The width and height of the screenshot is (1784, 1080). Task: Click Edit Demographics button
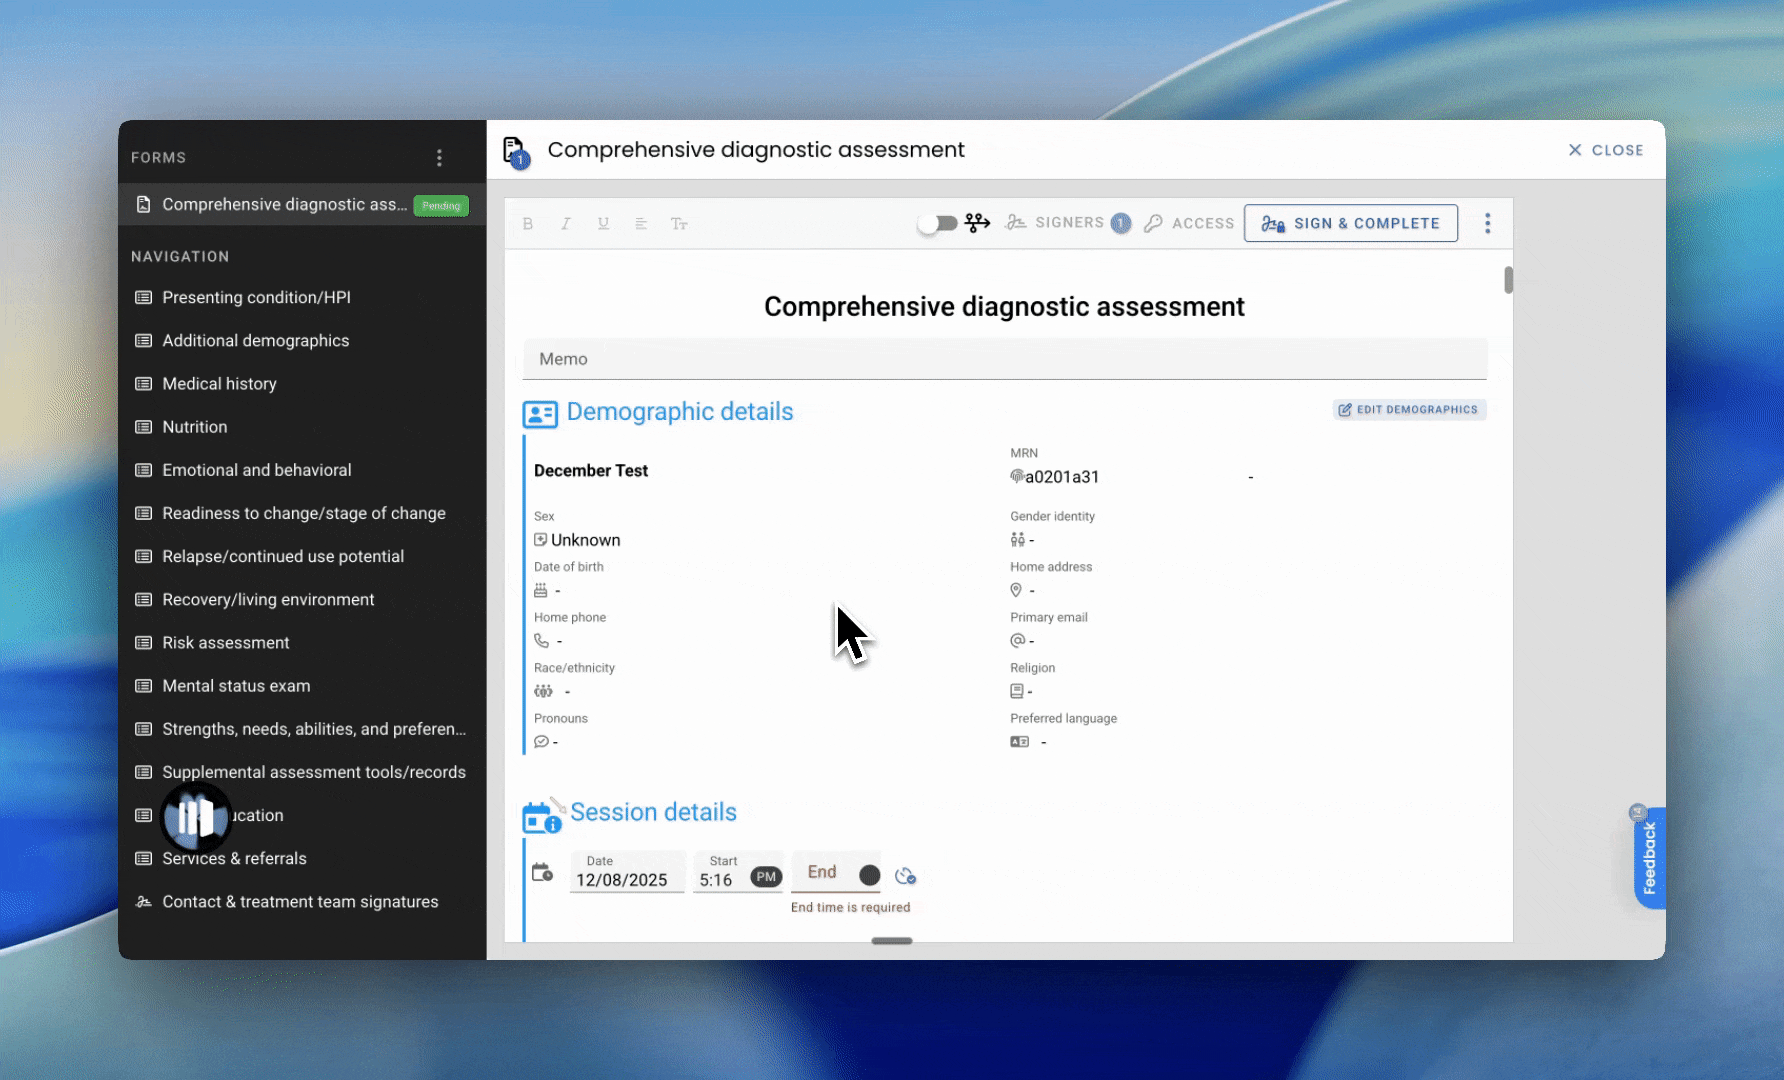[1408, 410]
